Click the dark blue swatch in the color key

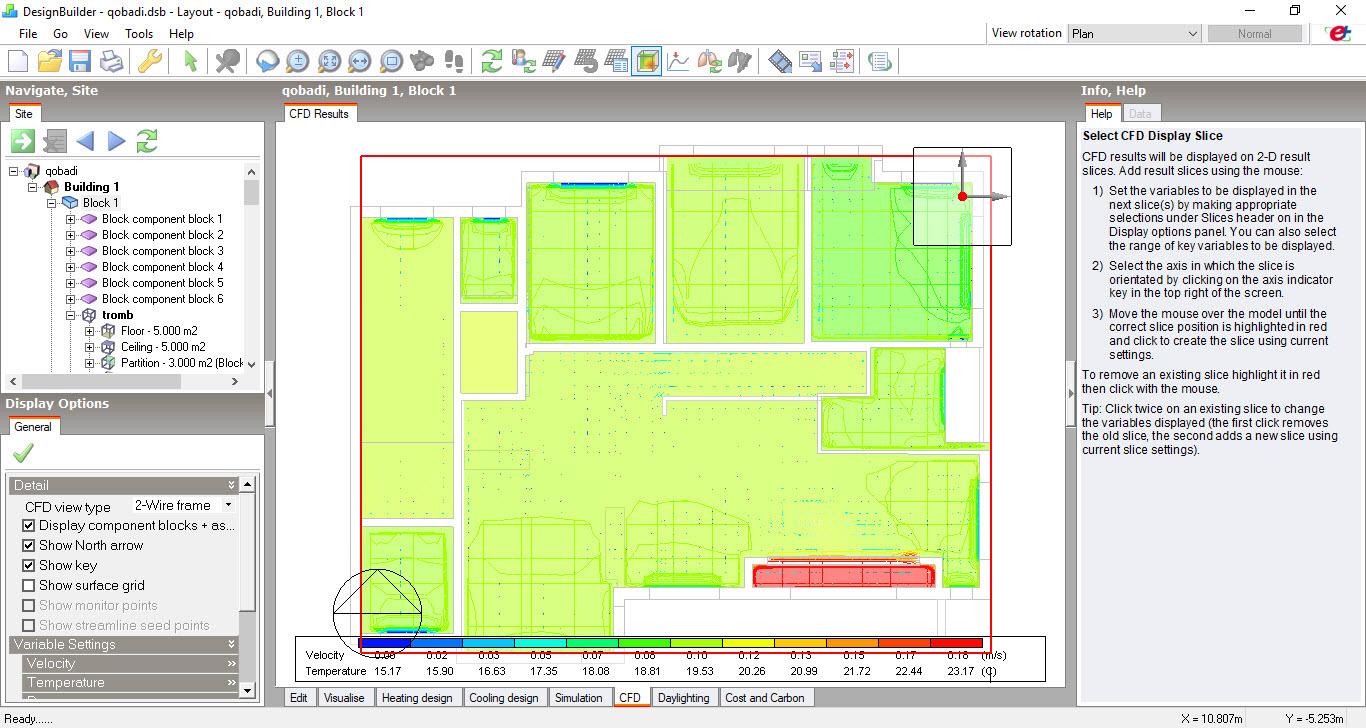[x=385, y=644]
